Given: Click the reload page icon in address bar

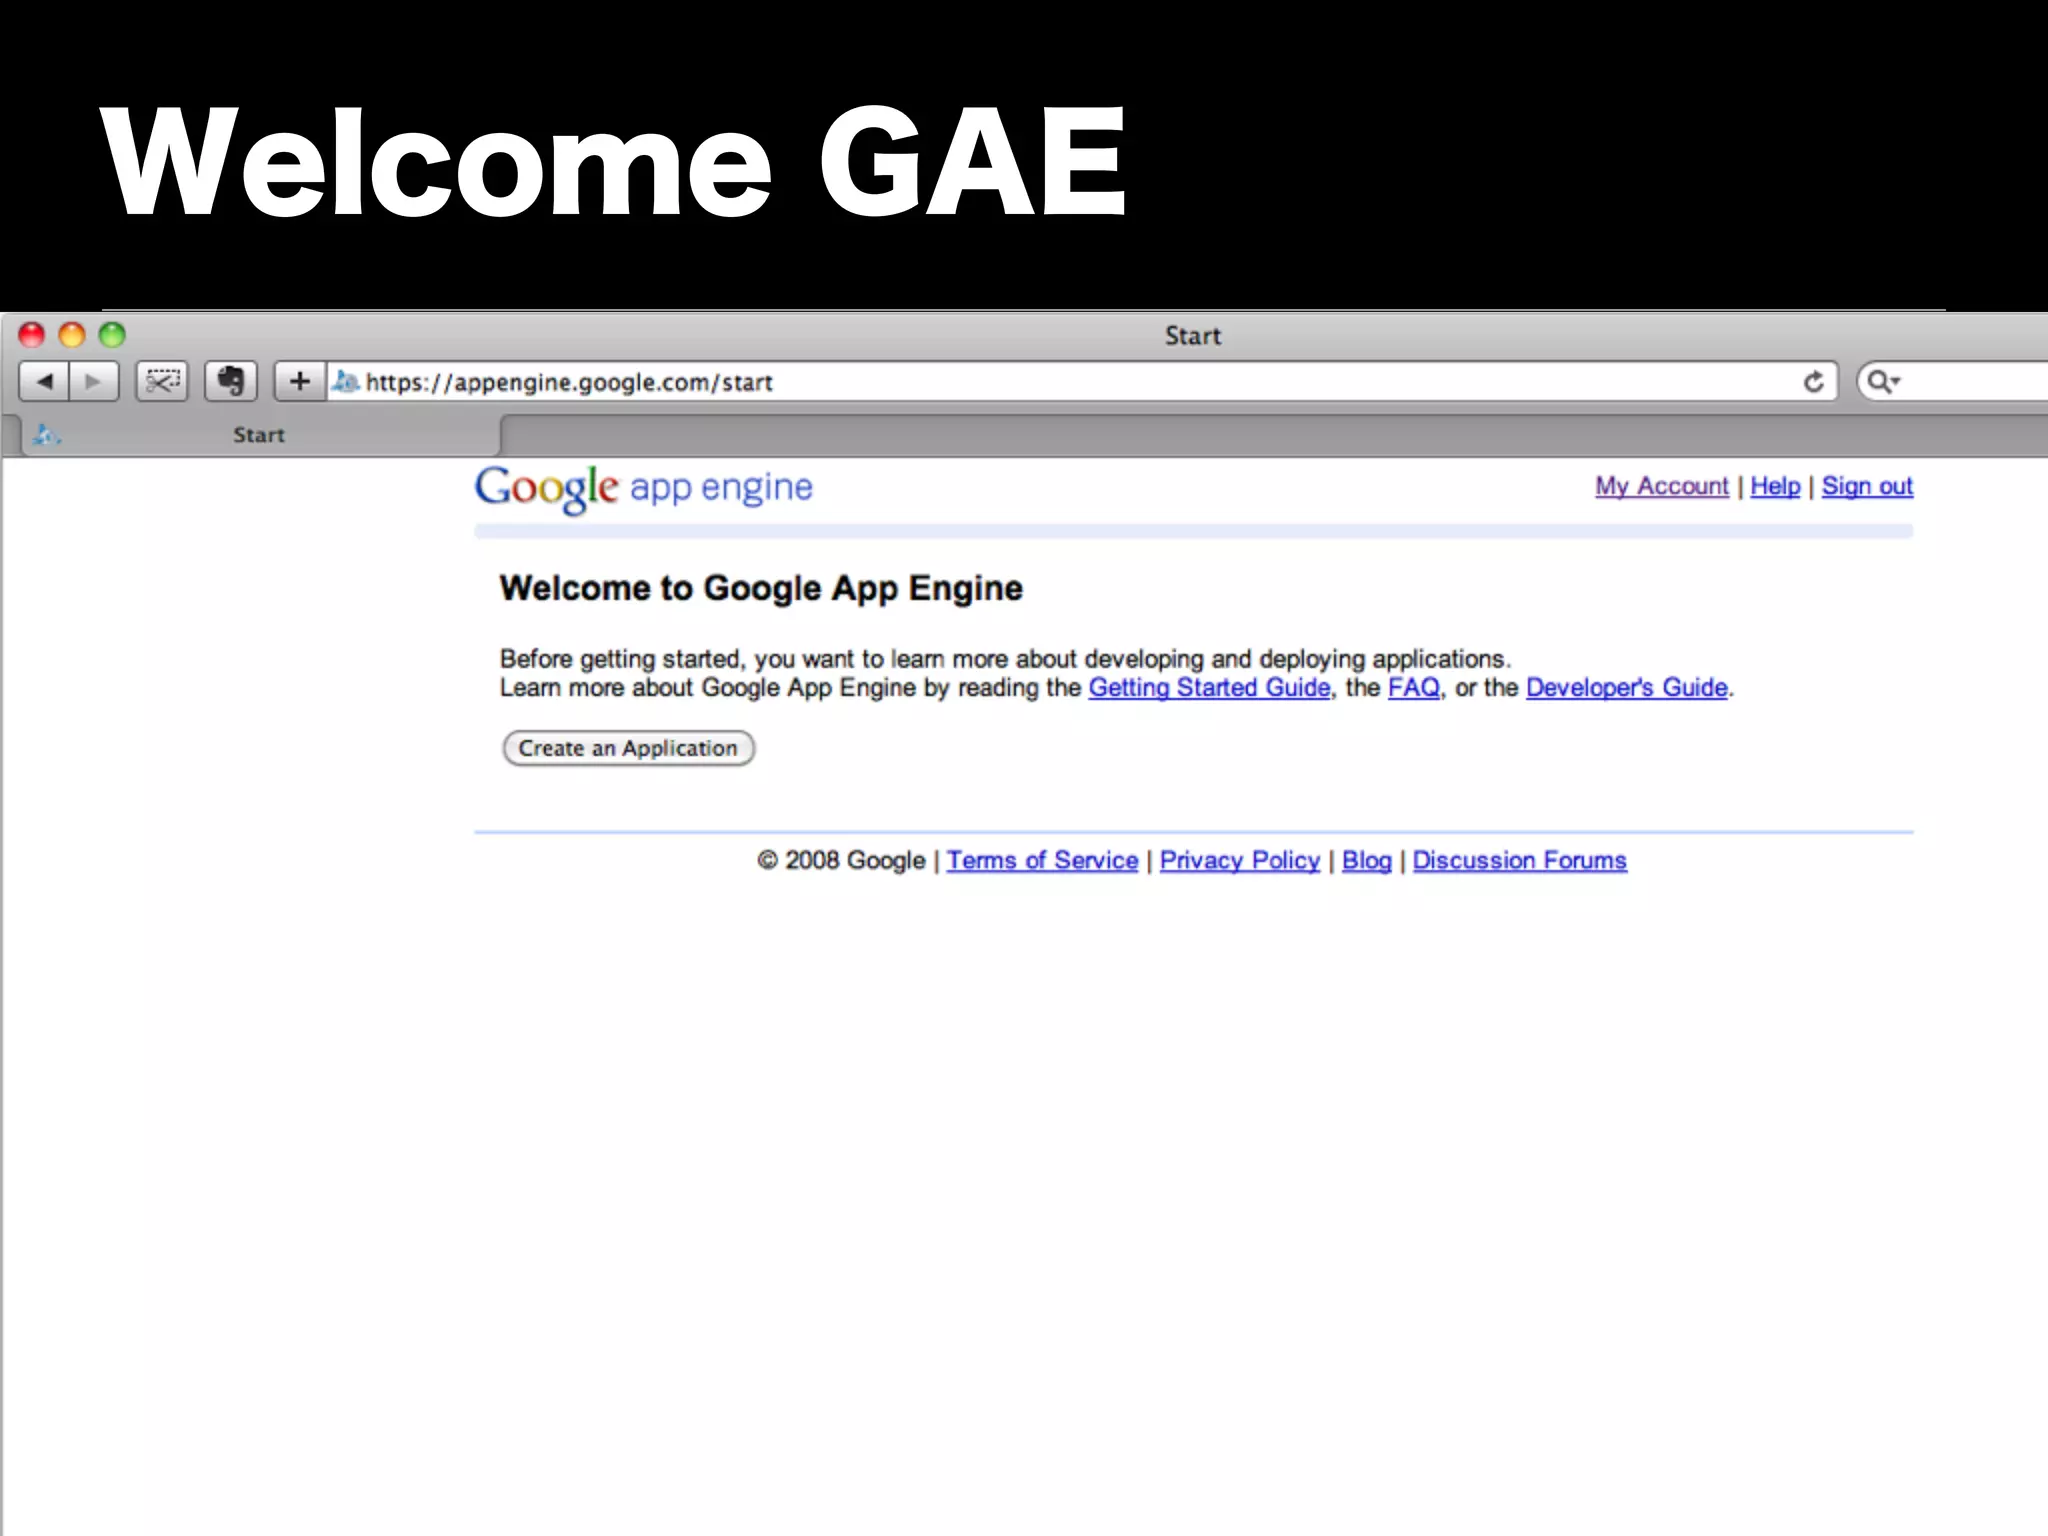Looking at the screenshot, I should click(1813, 382).
